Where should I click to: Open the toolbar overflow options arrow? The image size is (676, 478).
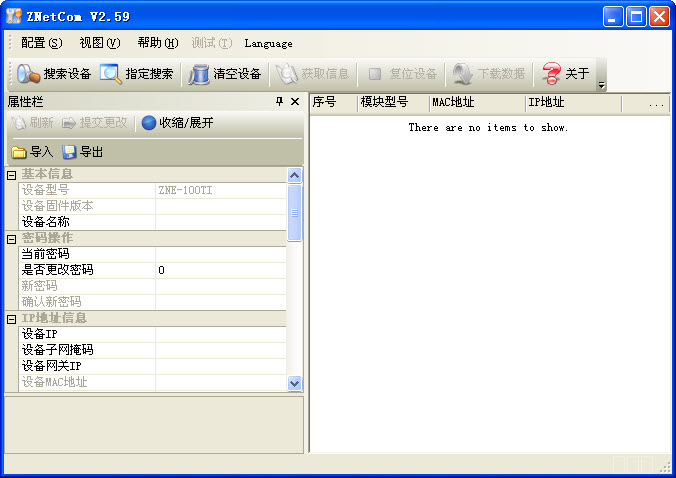tap(601, 86)
